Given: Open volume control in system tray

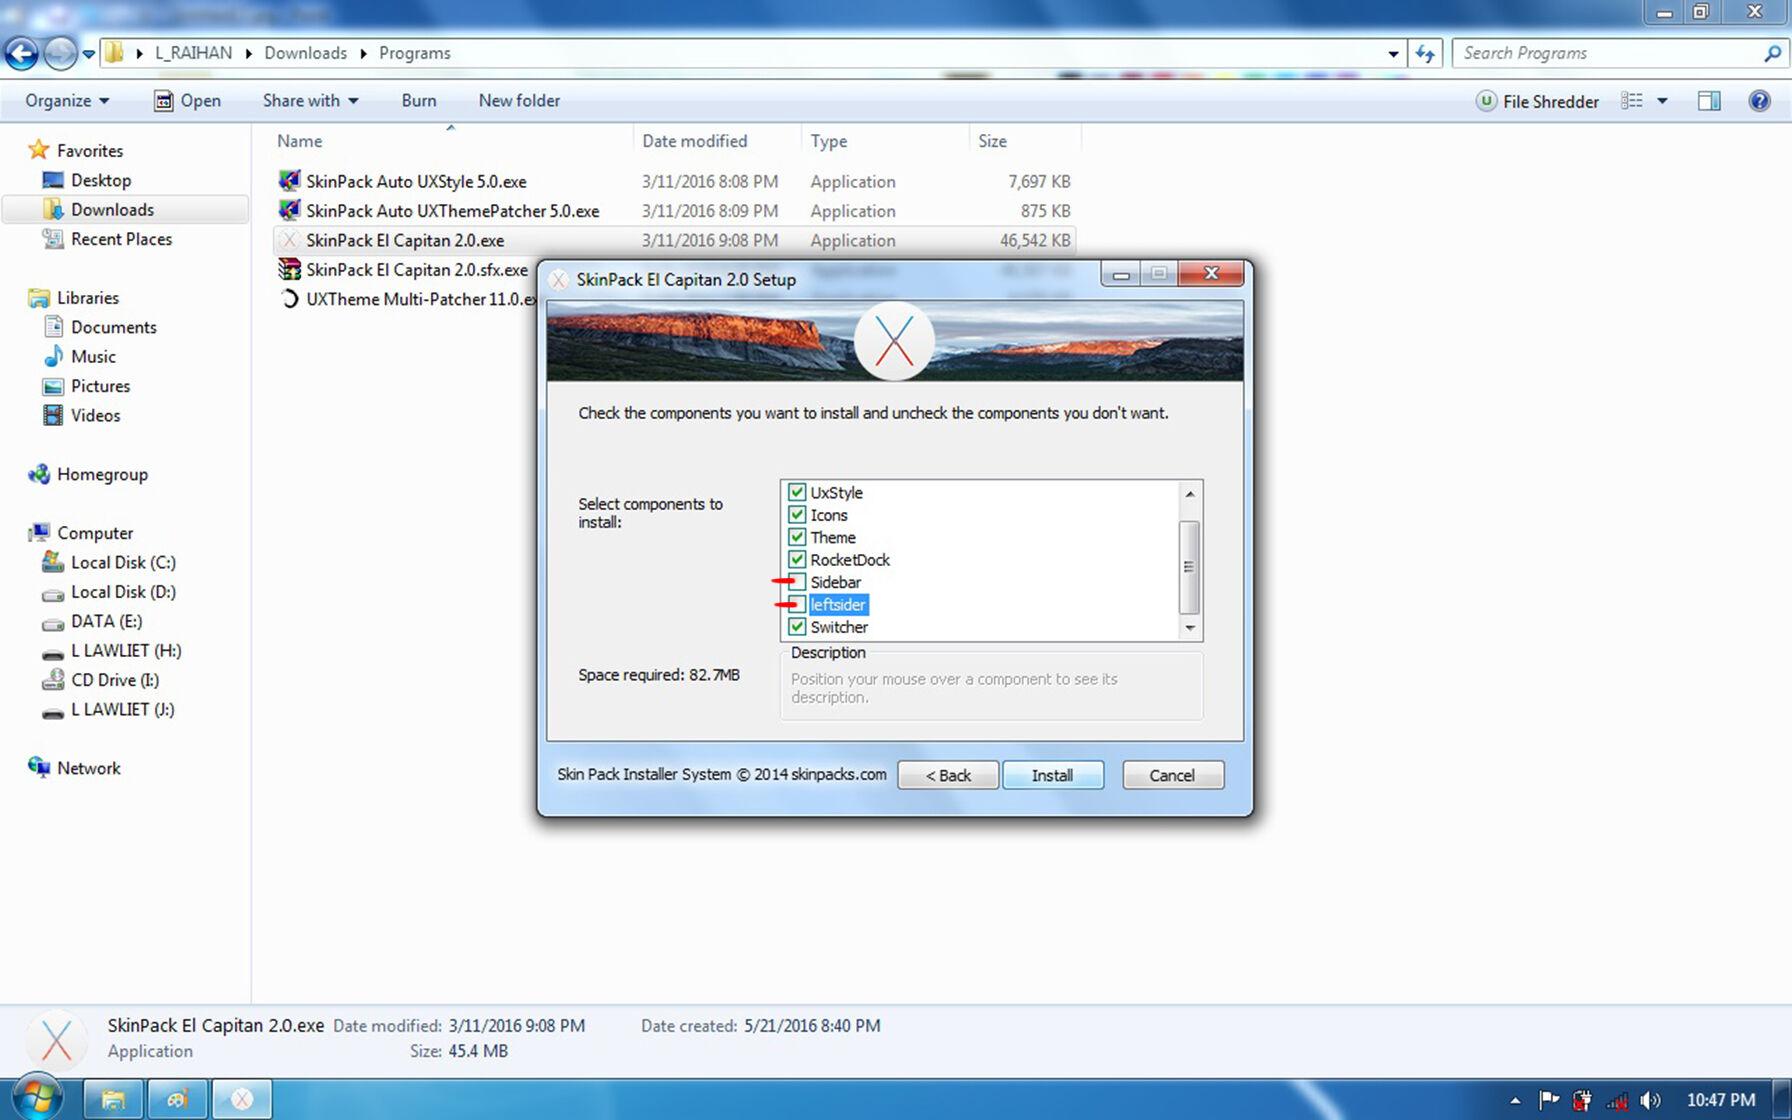Looking at the screenshot, I should point(1650,1100).
